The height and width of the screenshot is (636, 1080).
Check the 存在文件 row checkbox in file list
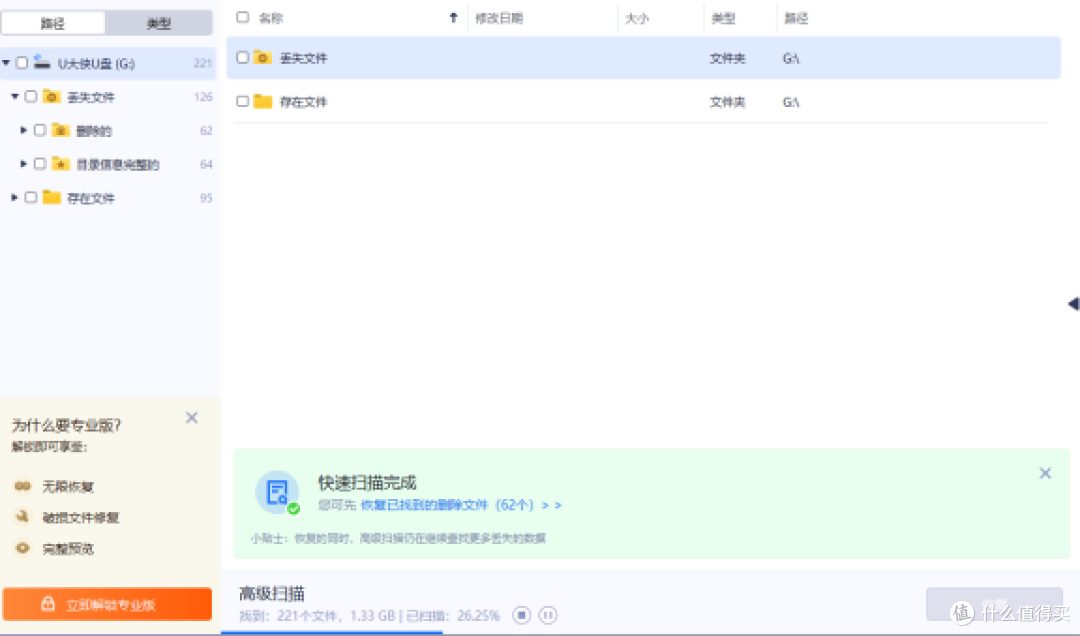coord(242,101)
